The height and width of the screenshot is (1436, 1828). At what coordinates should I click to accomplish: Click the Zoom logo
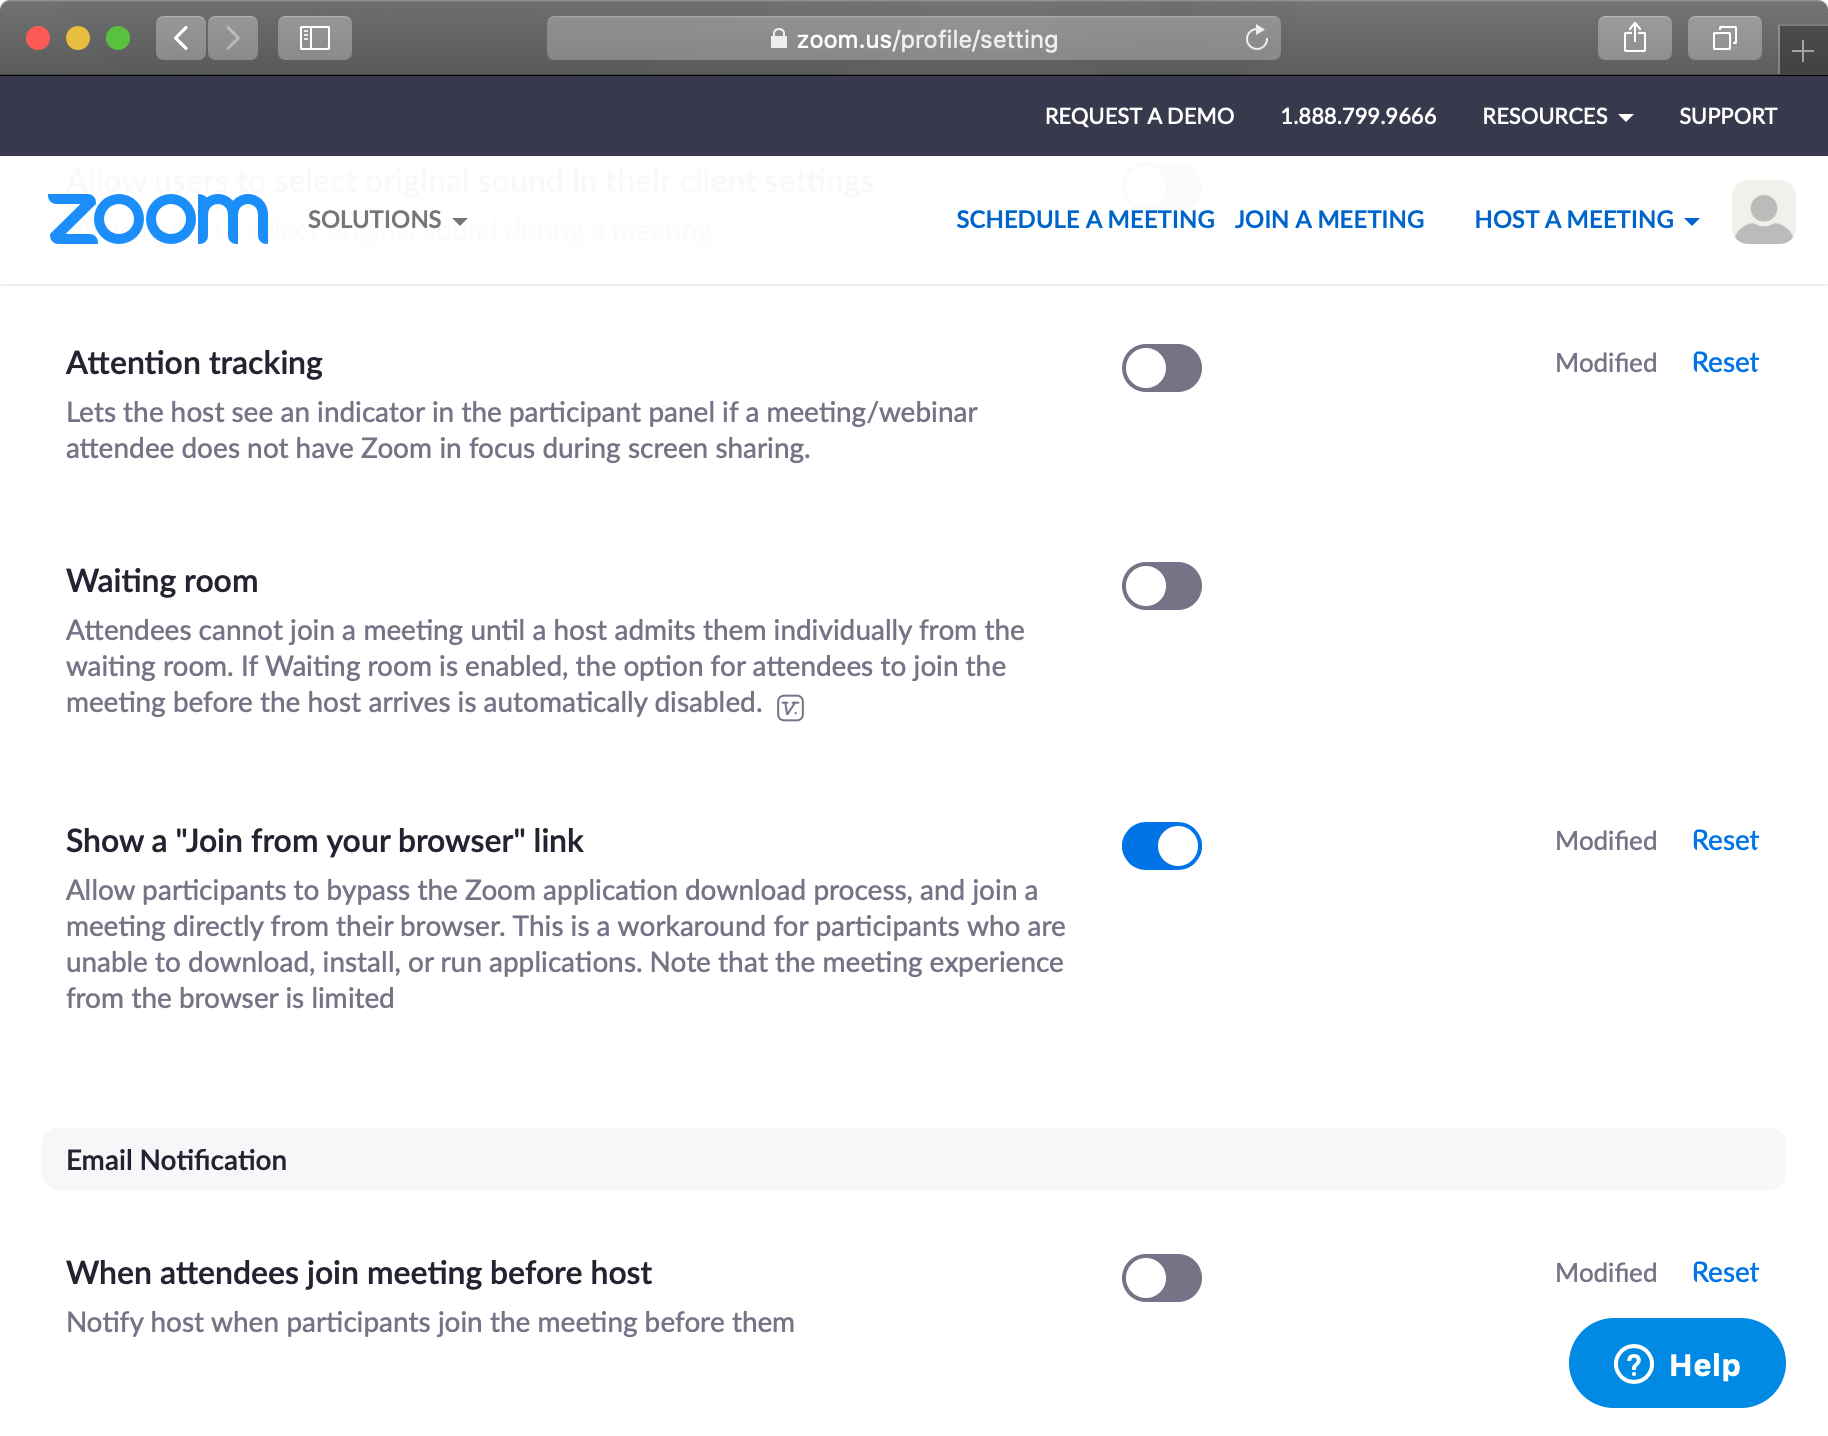click(x=157, y=219)
